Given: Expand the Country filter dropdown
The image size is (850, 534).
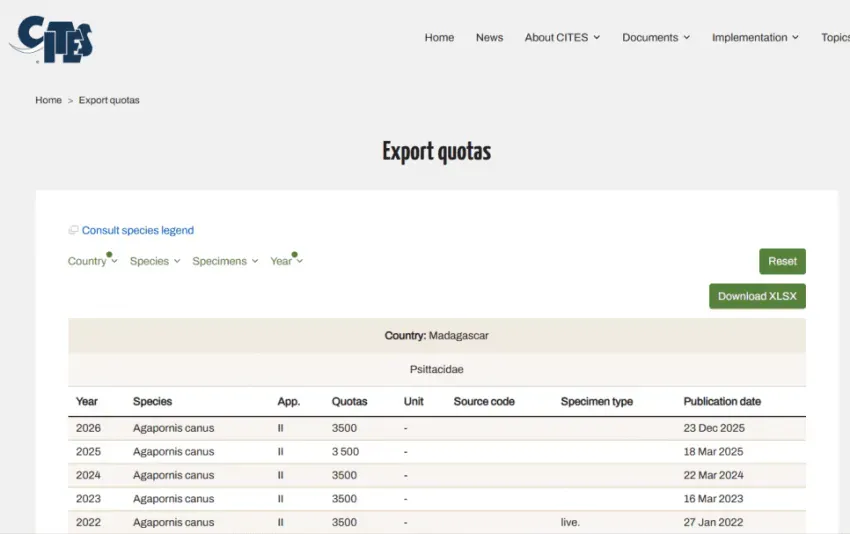Looking at the screenshot, I should [92, 261].
